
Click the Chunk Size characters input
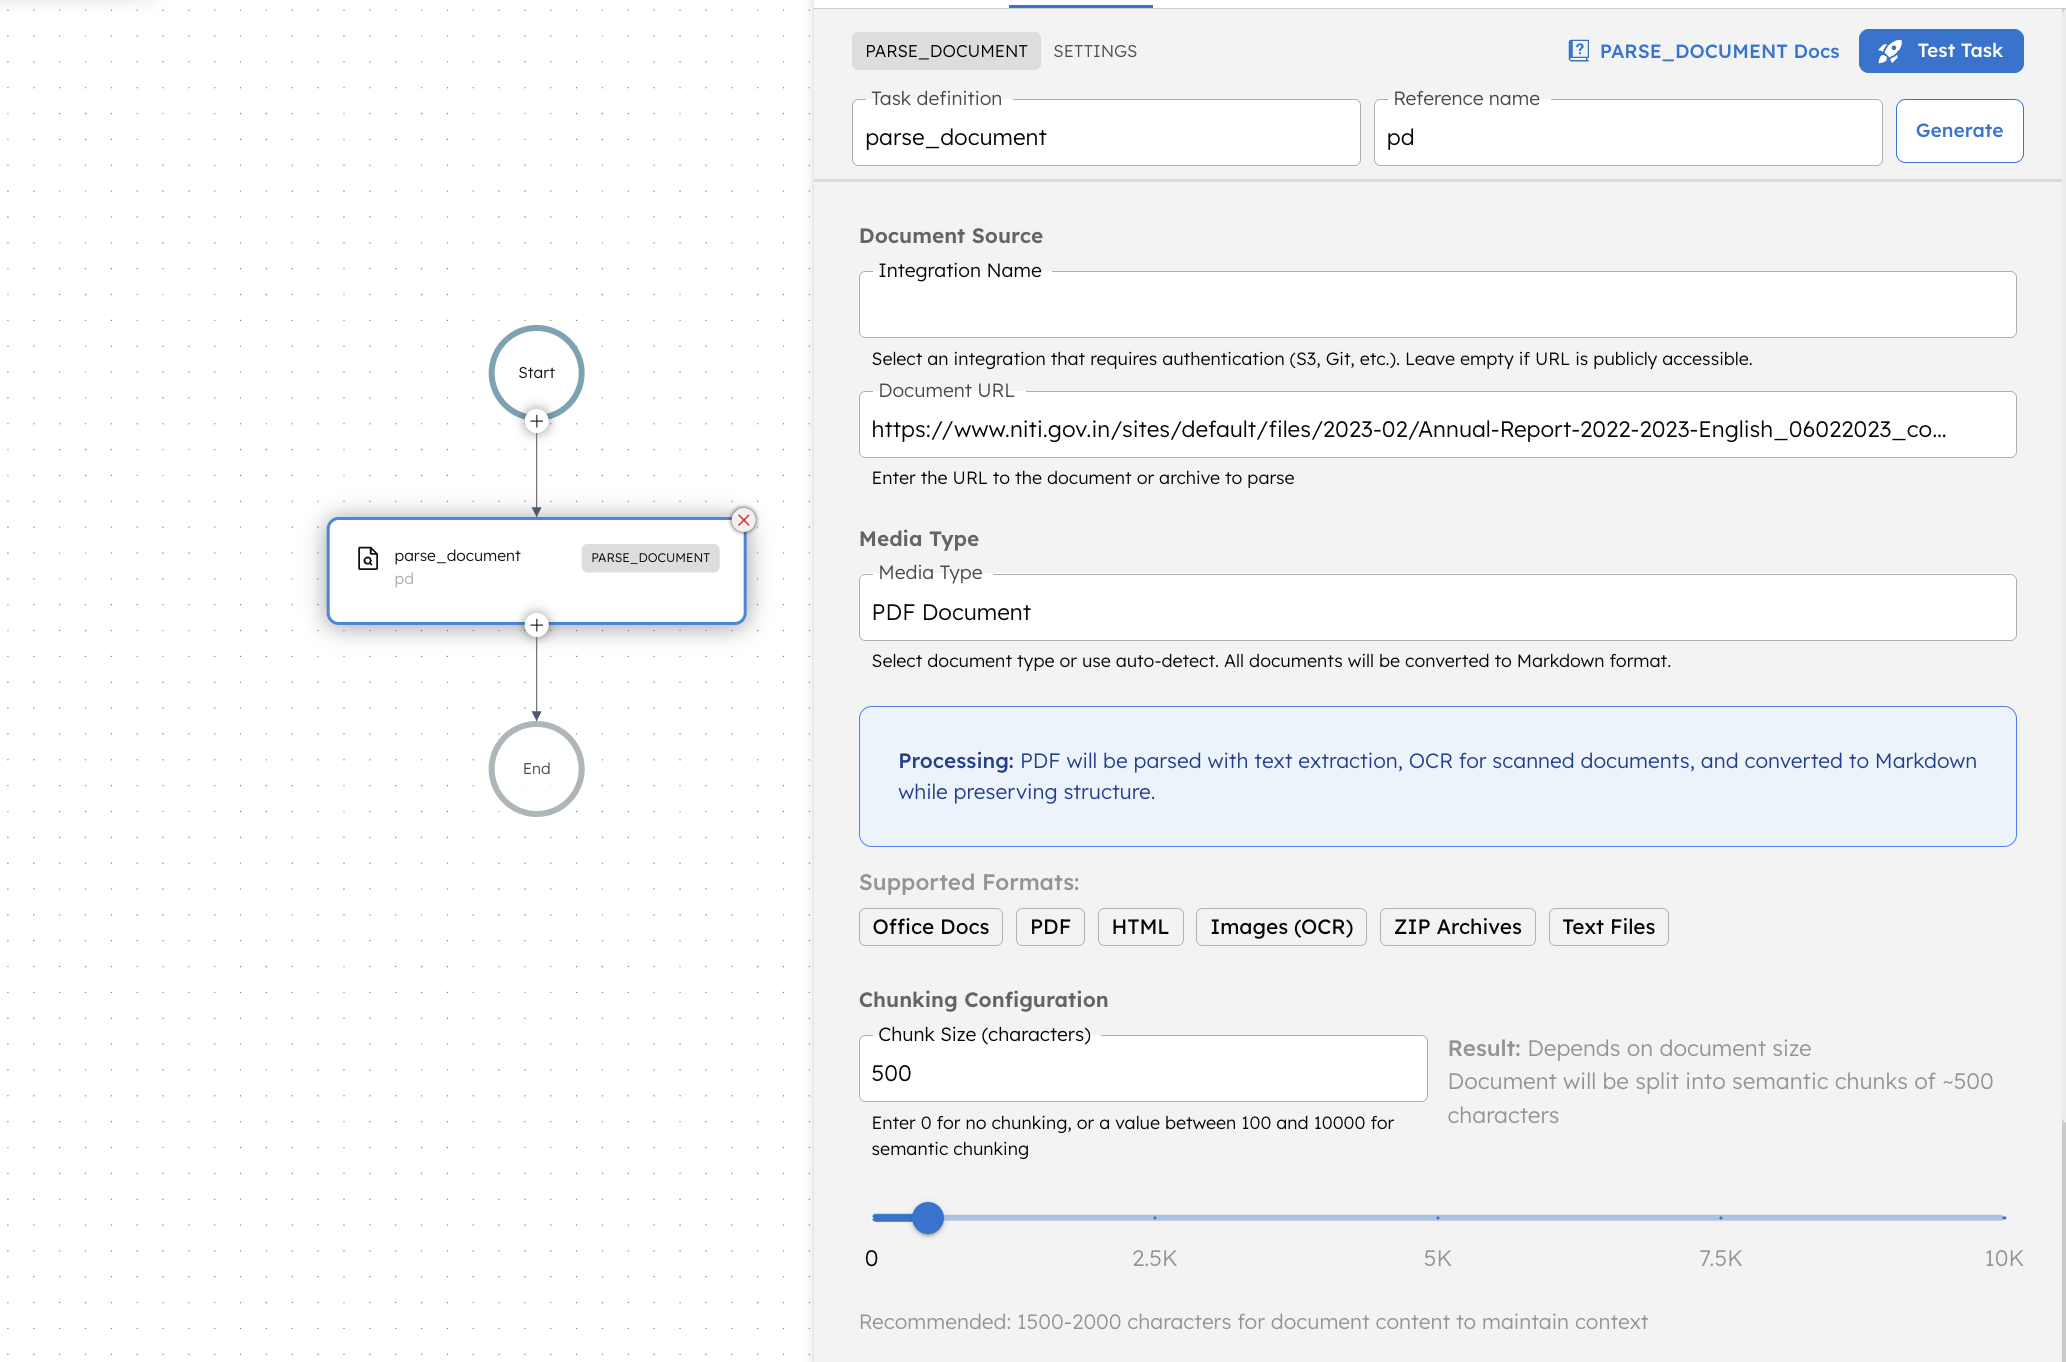(x=1143, y=1072)
